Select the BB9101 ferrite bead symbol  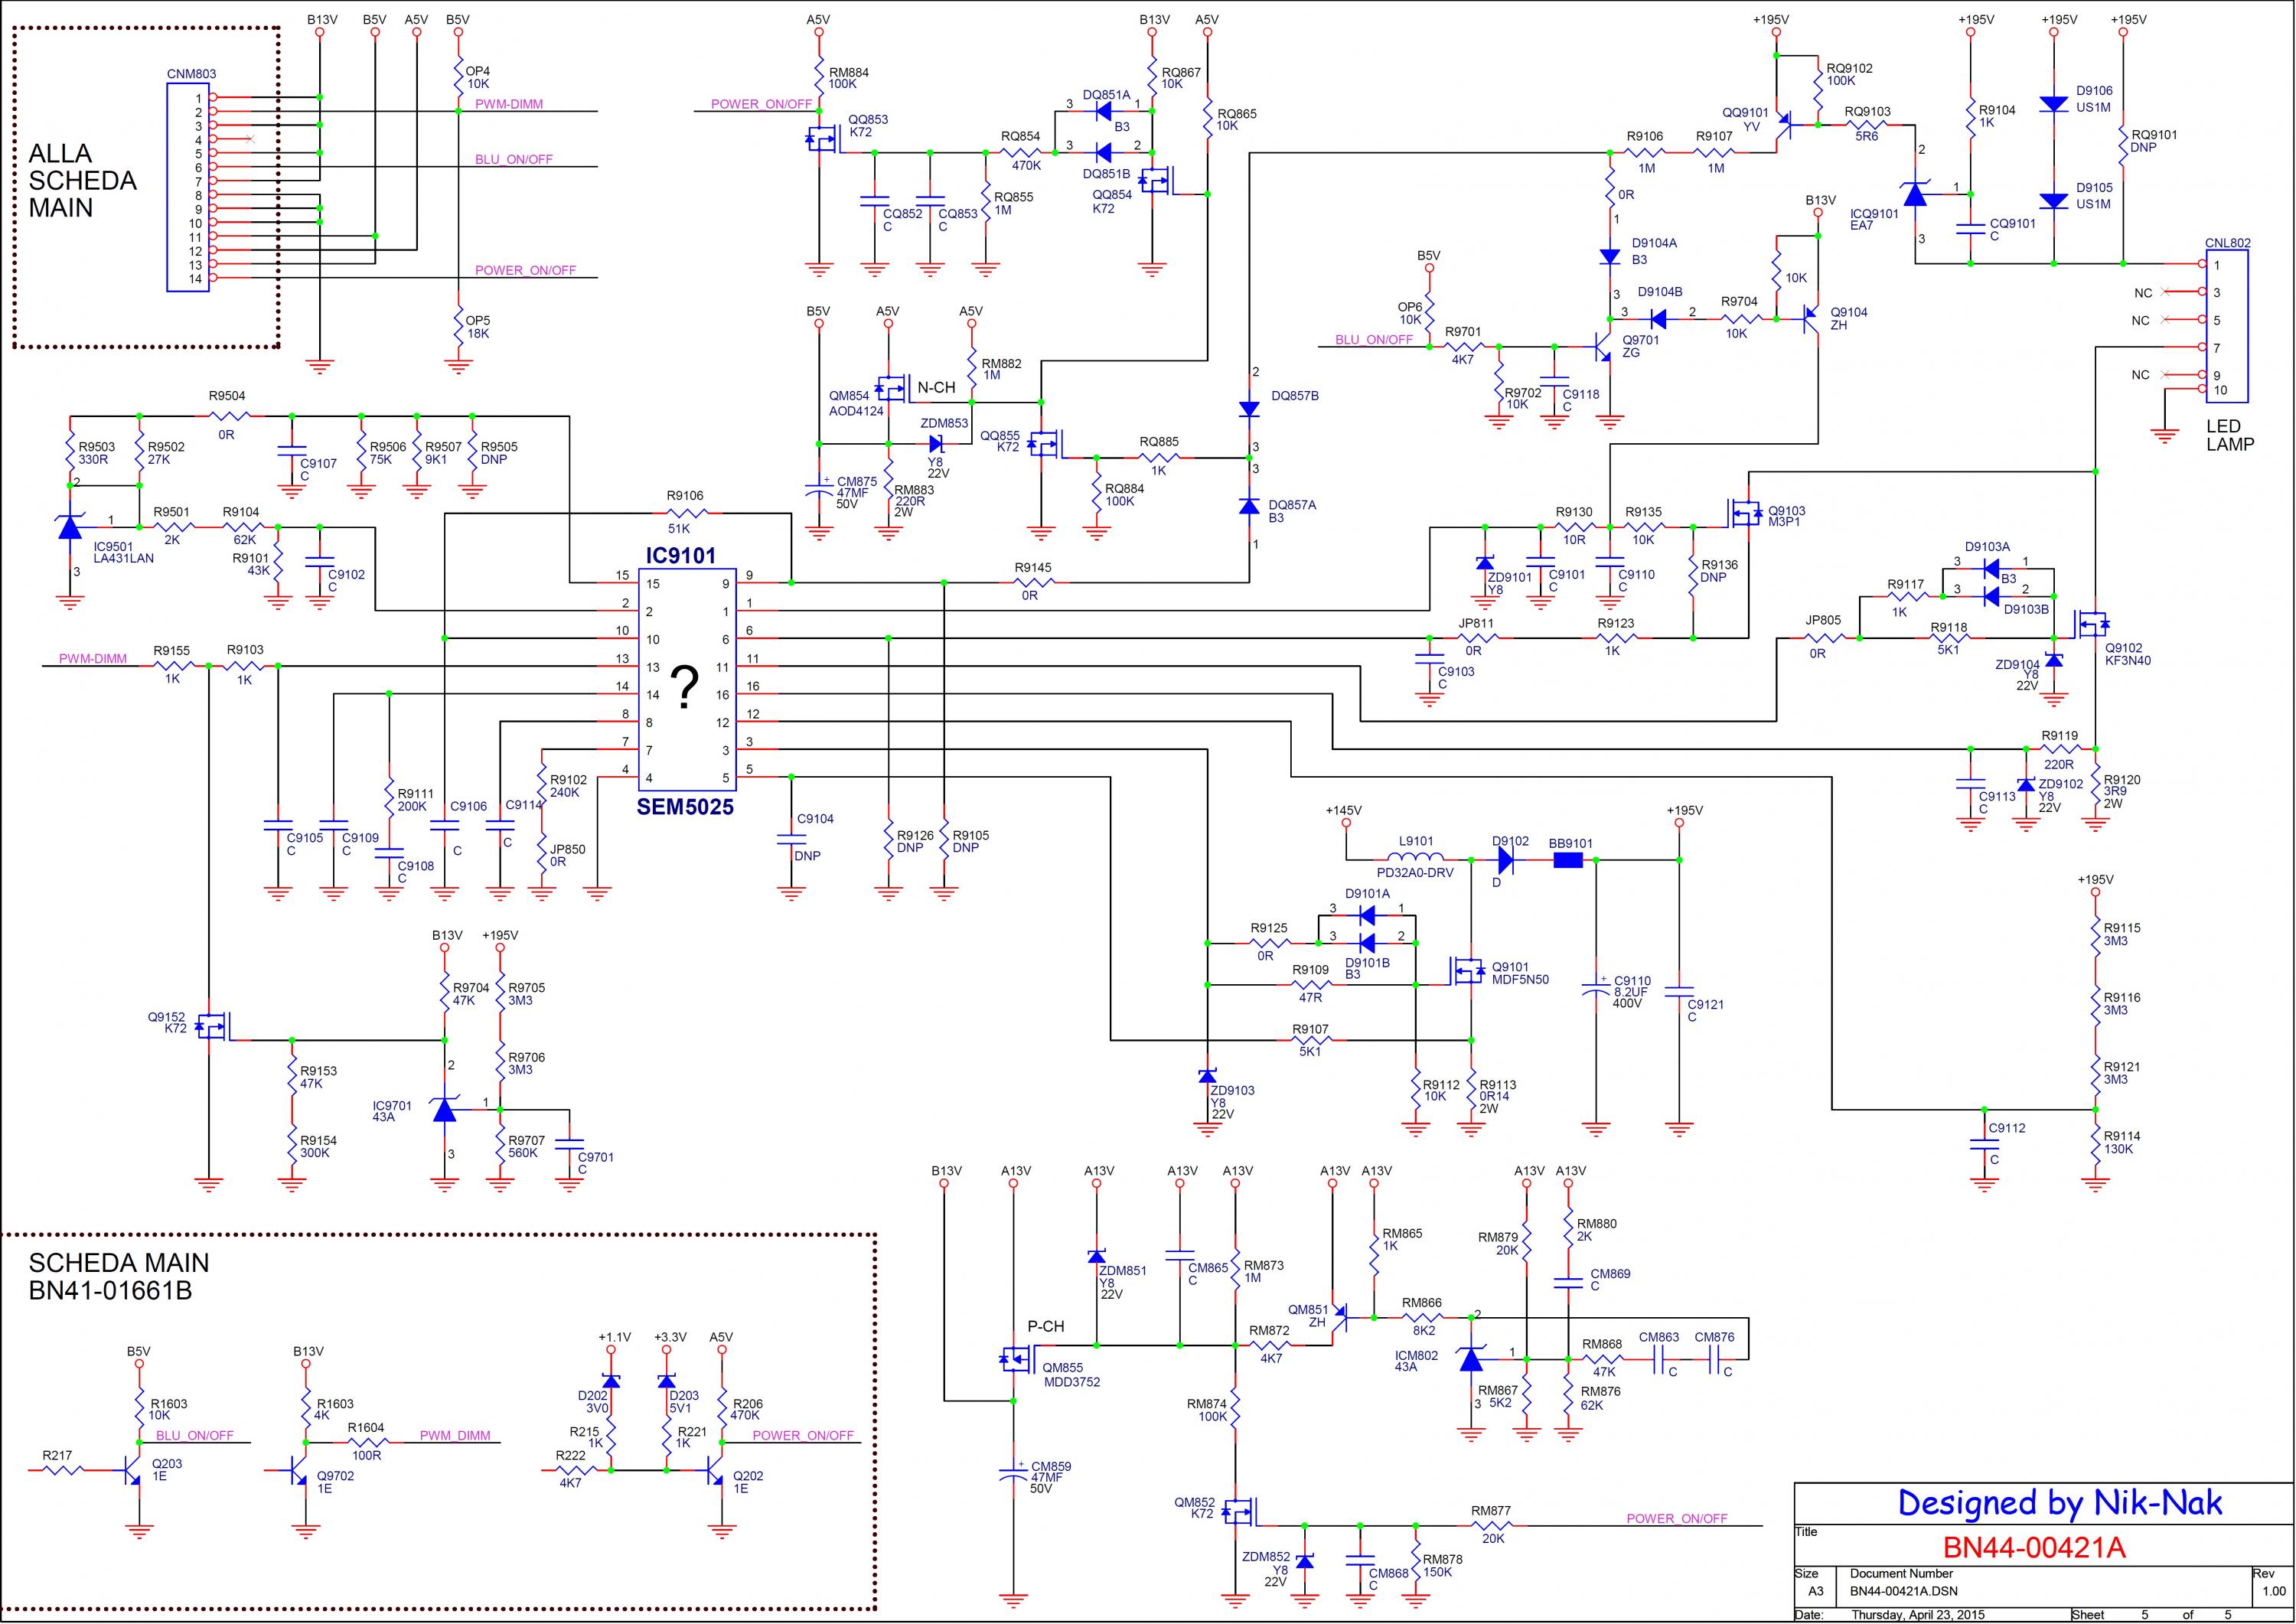[x=1568, y=859]
